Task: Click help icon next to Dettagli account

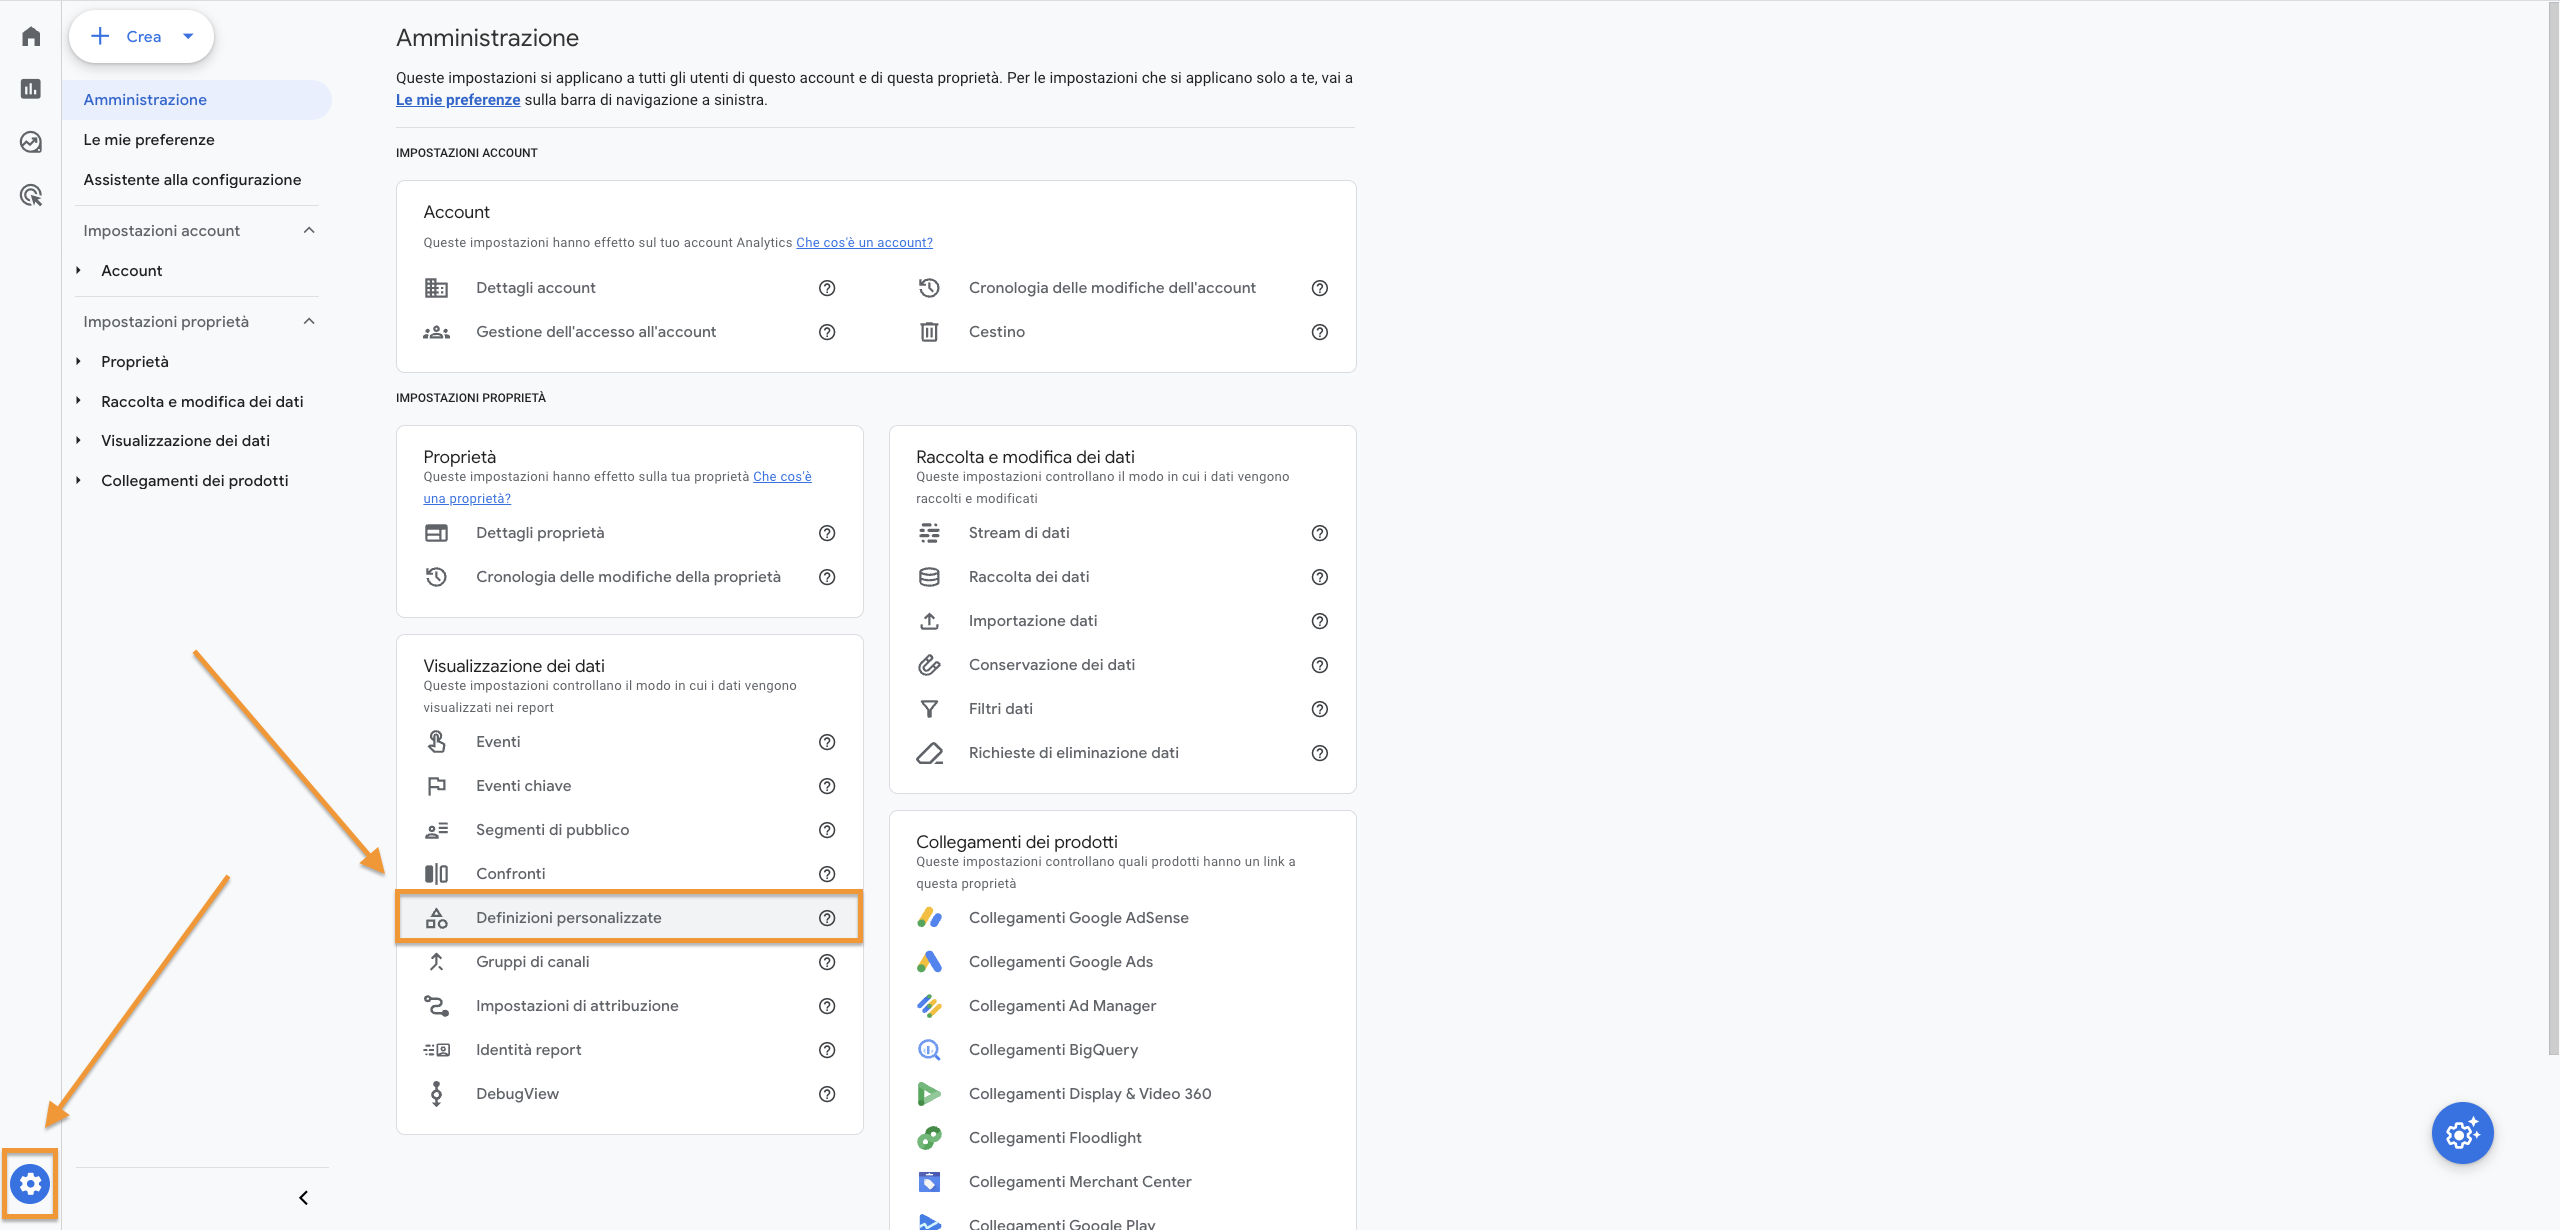Action: pos(827,288)
